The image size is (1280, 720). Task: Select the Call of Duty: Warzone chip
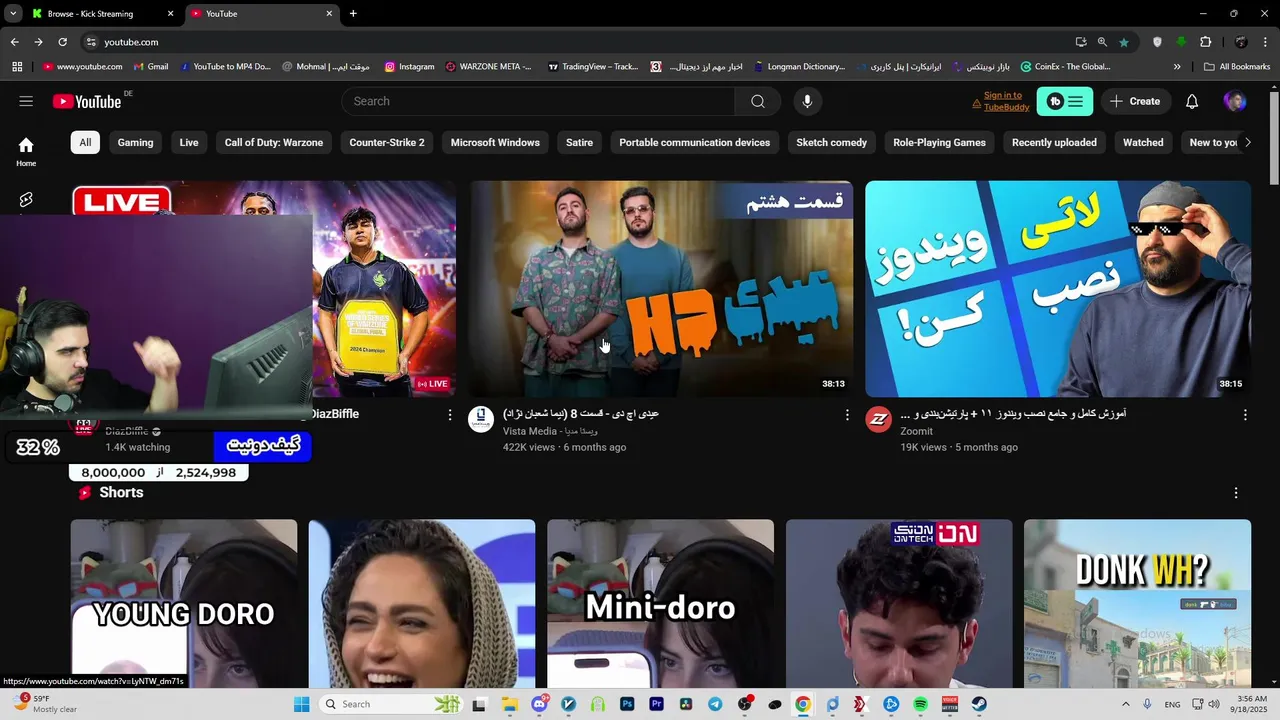click(274, 142)
